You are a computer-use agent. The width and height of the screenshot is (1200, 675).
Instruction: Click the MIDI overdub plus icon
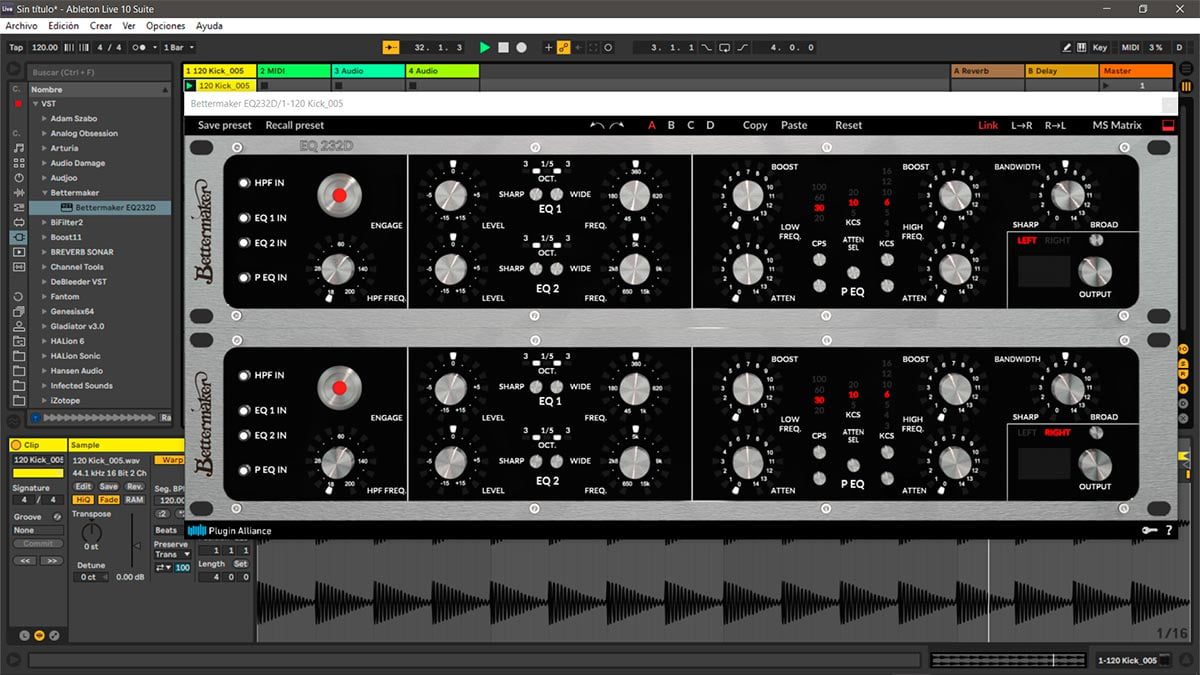[548, 47]
